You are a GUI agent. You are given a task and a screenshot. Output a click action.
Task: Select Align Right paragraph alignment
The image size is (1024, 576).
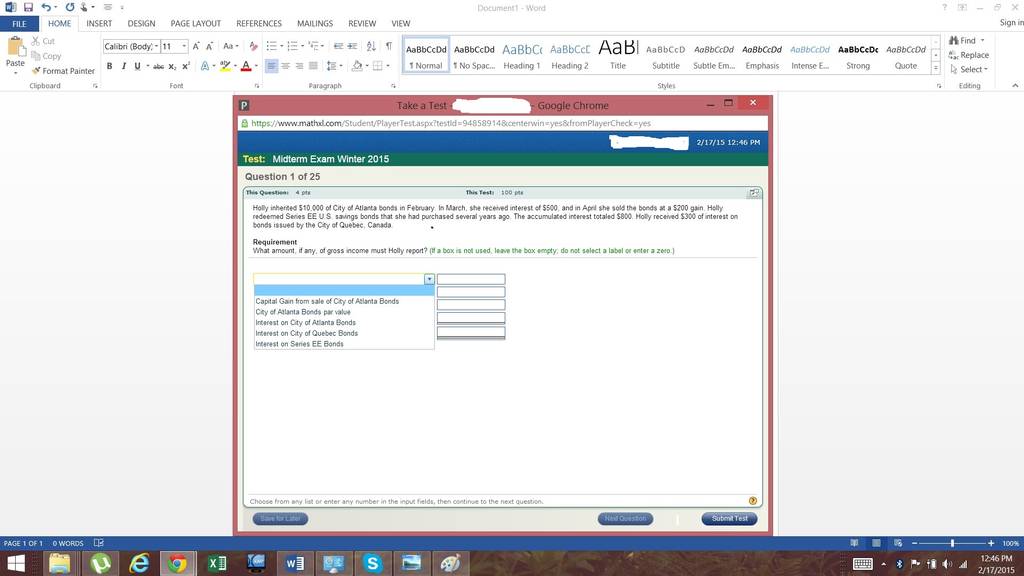(x=299, y=66)
